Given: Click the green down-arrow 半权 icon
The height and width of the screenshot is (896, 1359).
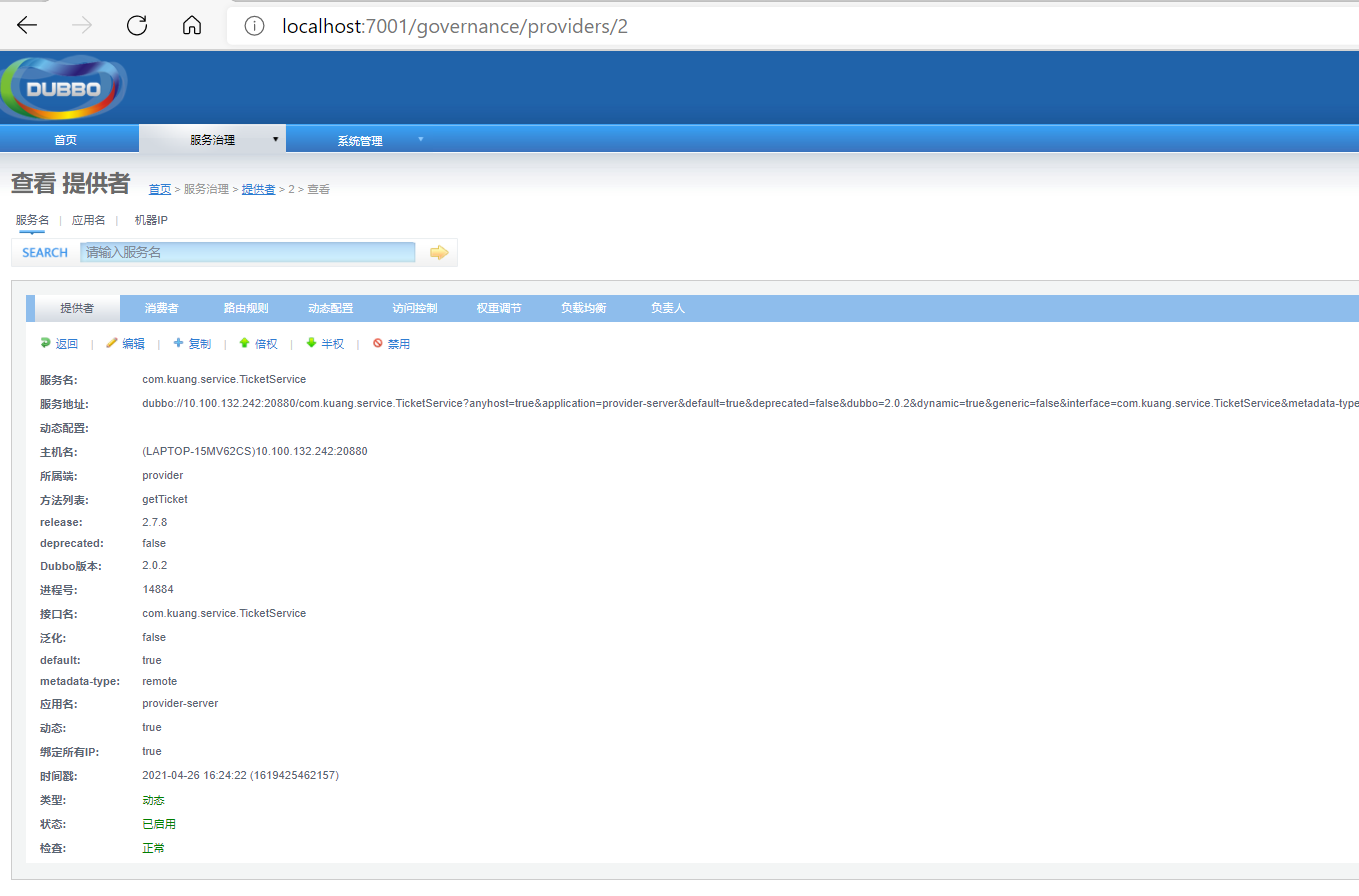Looking at the screenshot, I should (x=311, y=343).
